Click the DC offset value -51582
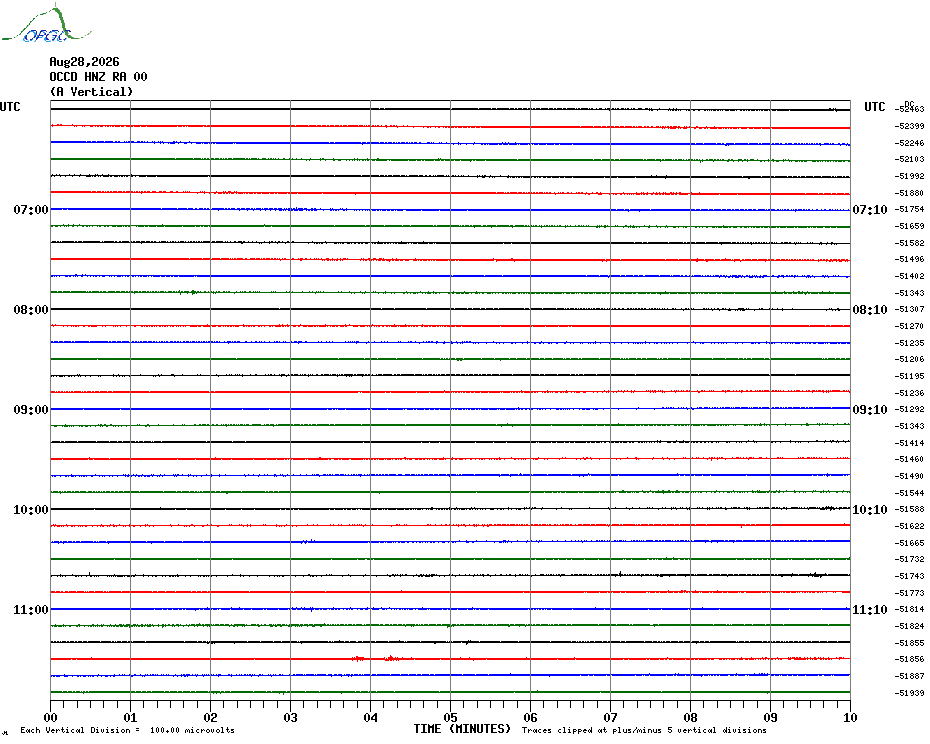 (910, 243)
